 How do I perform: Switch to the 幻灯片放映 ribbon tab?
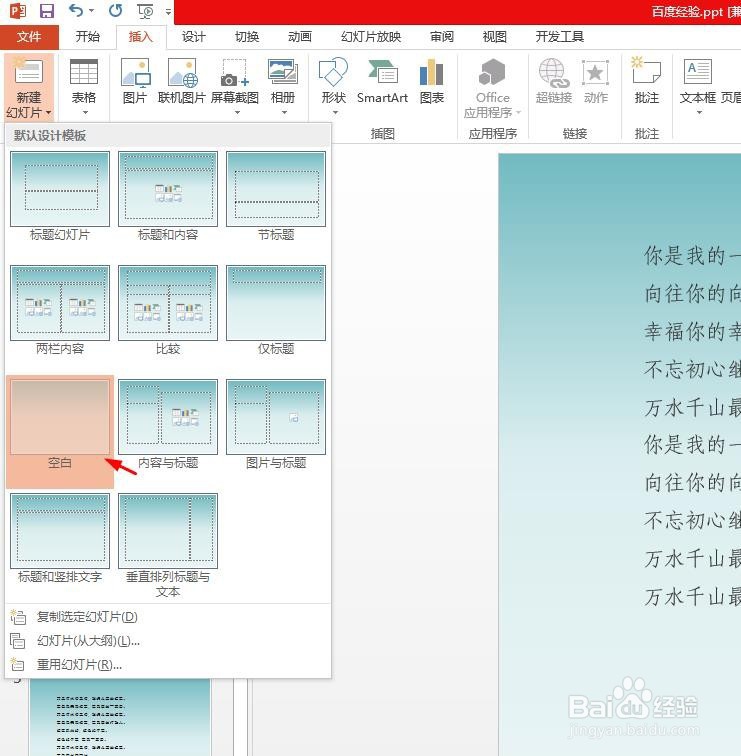pyautogui.click(x=371, y=37)
